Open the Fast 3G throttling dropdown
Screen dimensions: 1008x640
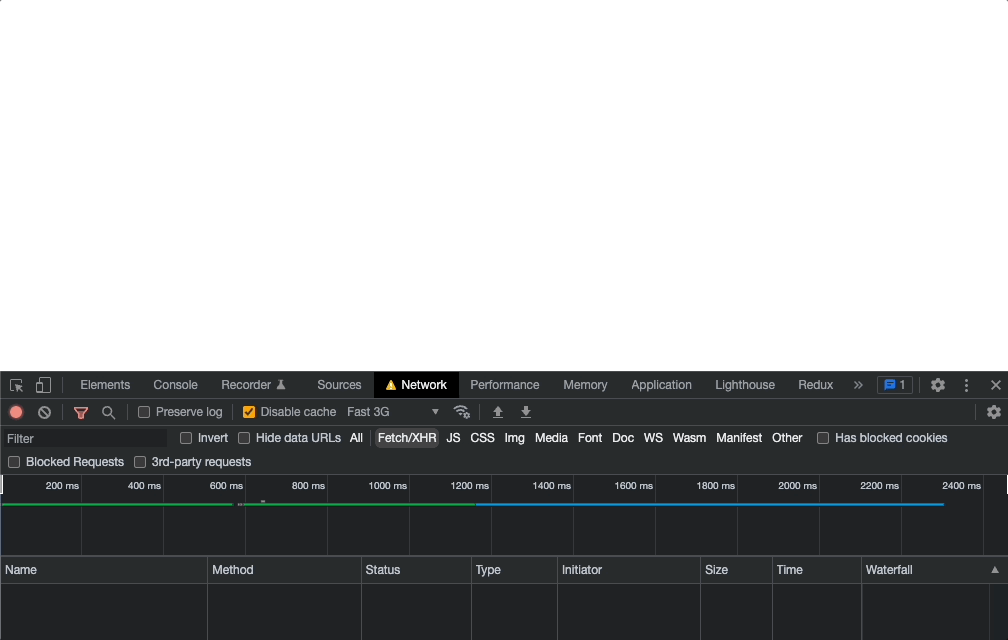(x=393, y=412)
